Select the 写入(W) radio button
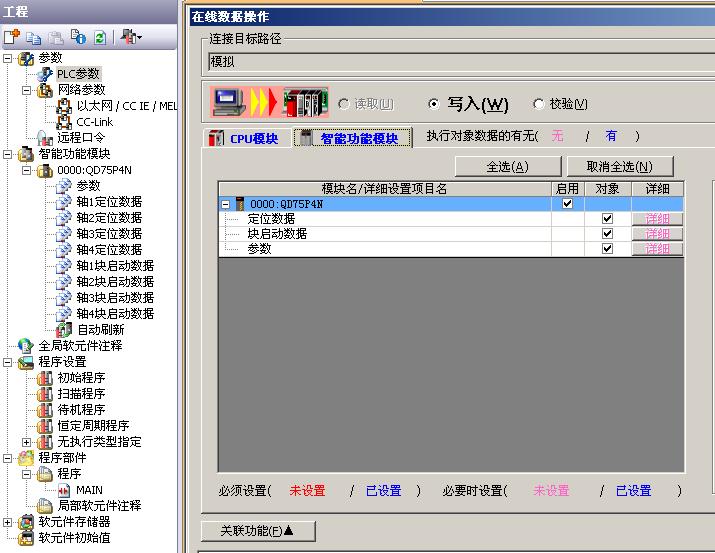The height and width of the screenshot is (553, 715). tap(433, 104)
